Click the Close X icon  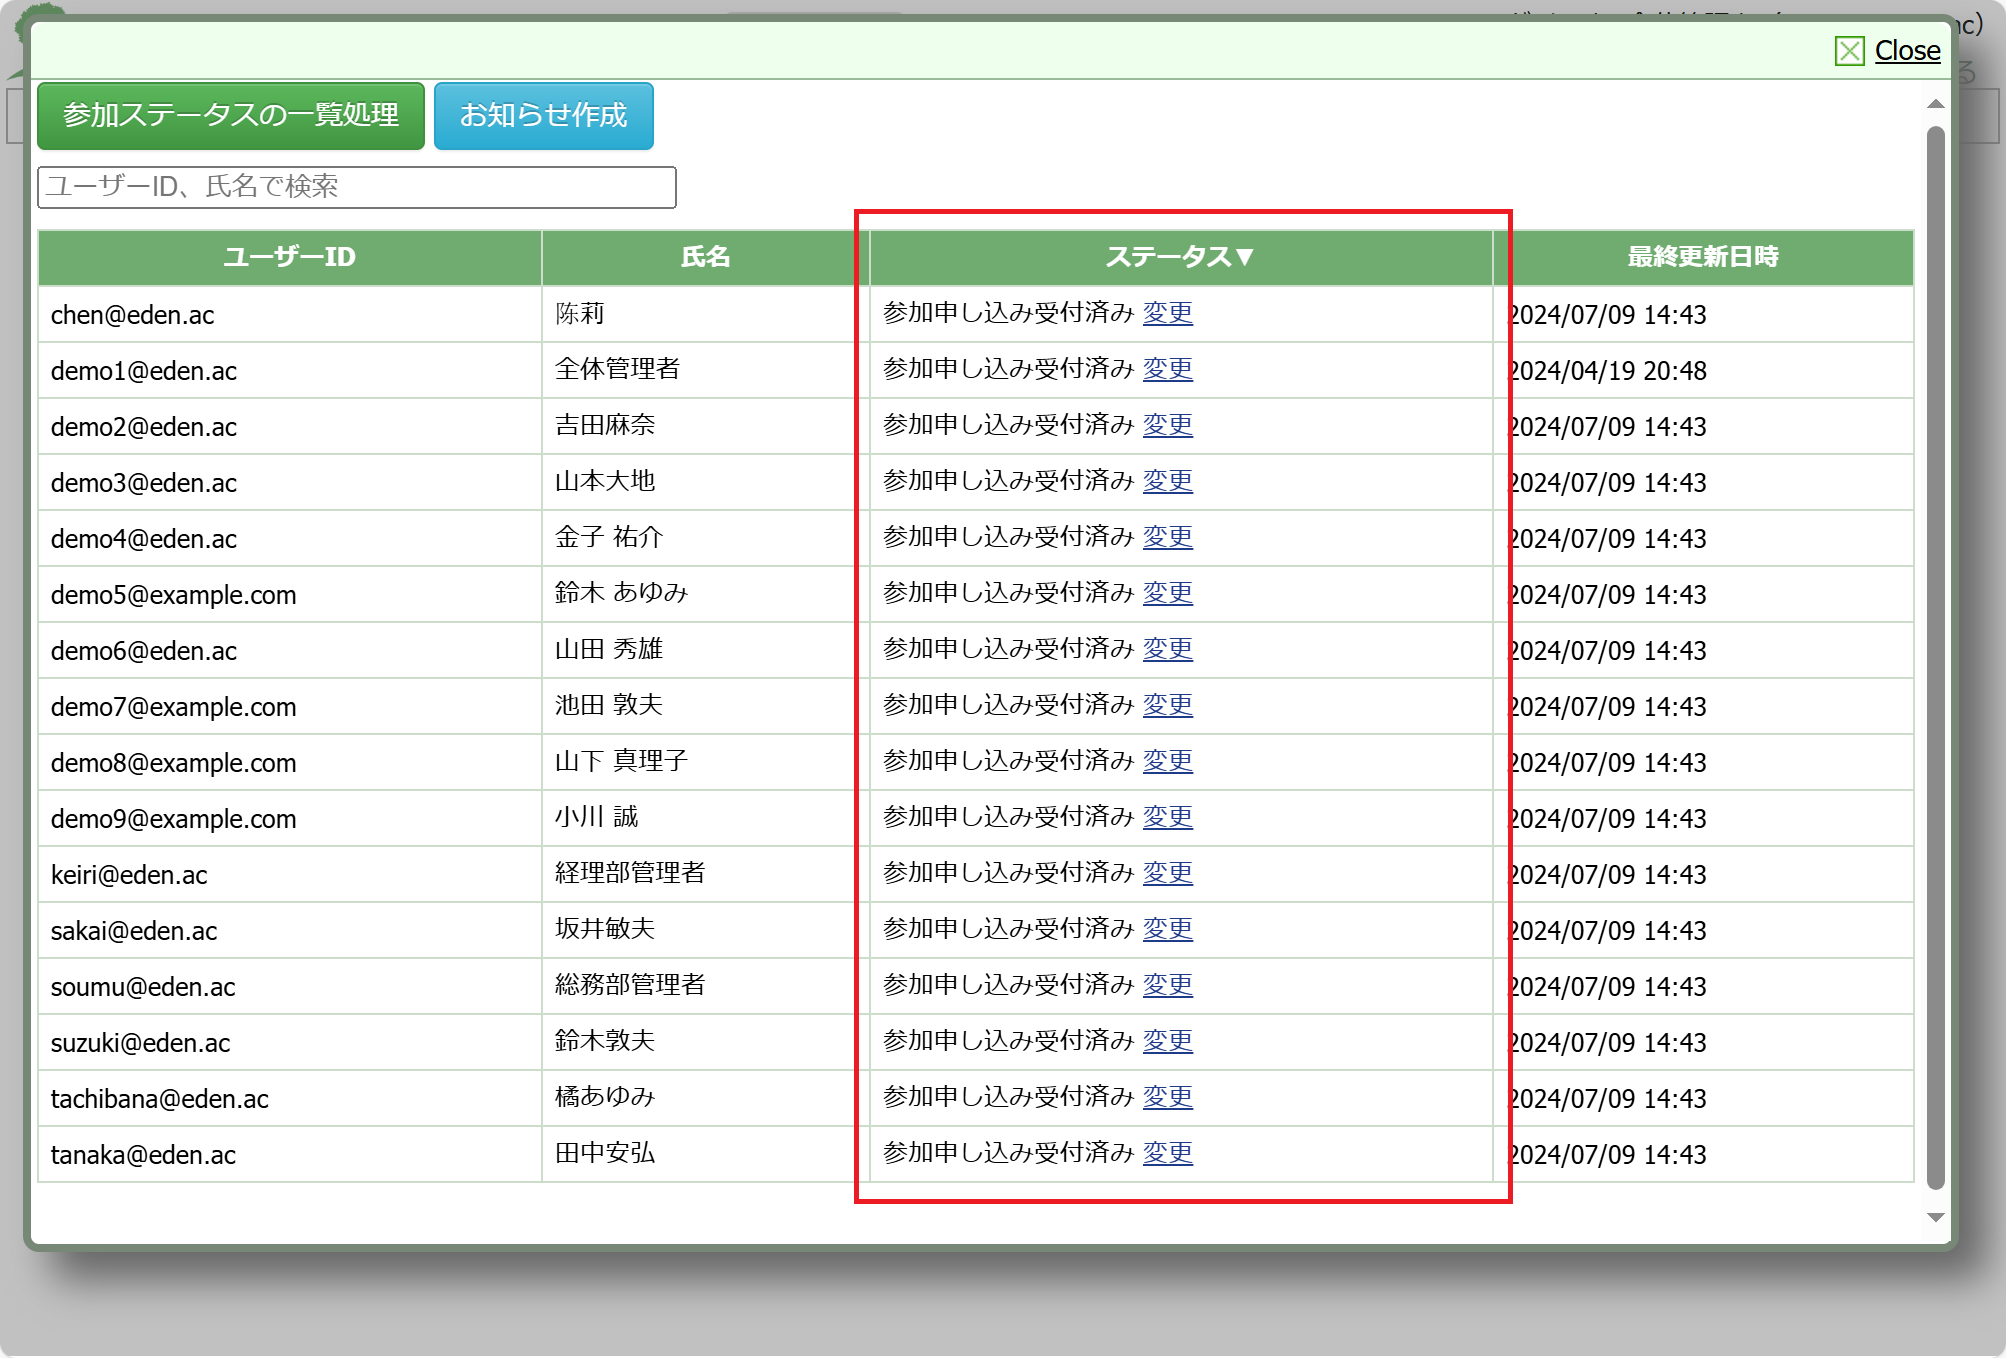pos(1849,51)
